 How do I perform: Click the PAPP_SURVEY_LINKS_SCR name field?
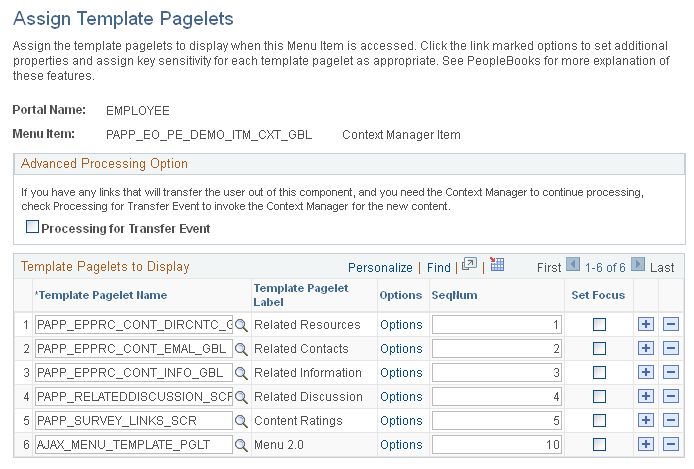(134, 420)
